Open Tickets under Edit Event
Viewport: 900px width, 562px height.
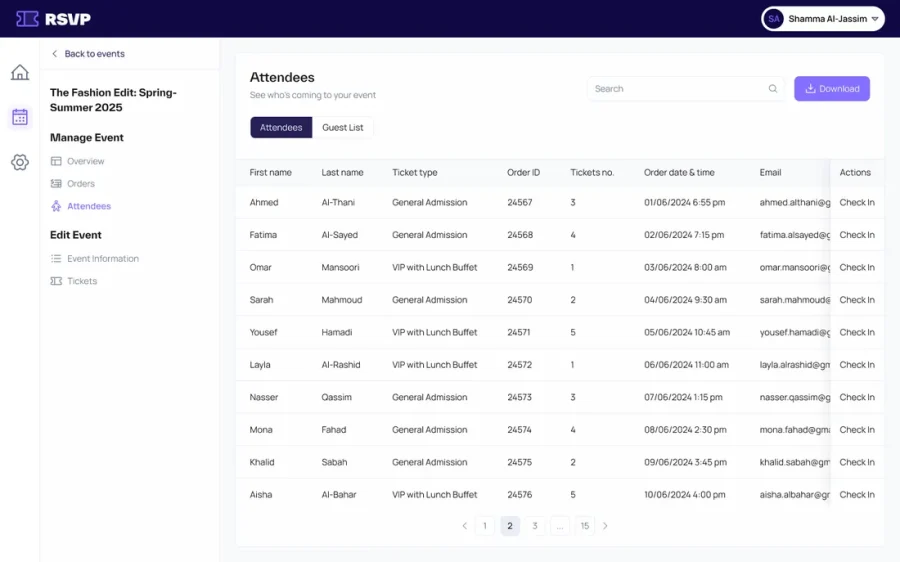click(82, 281)
